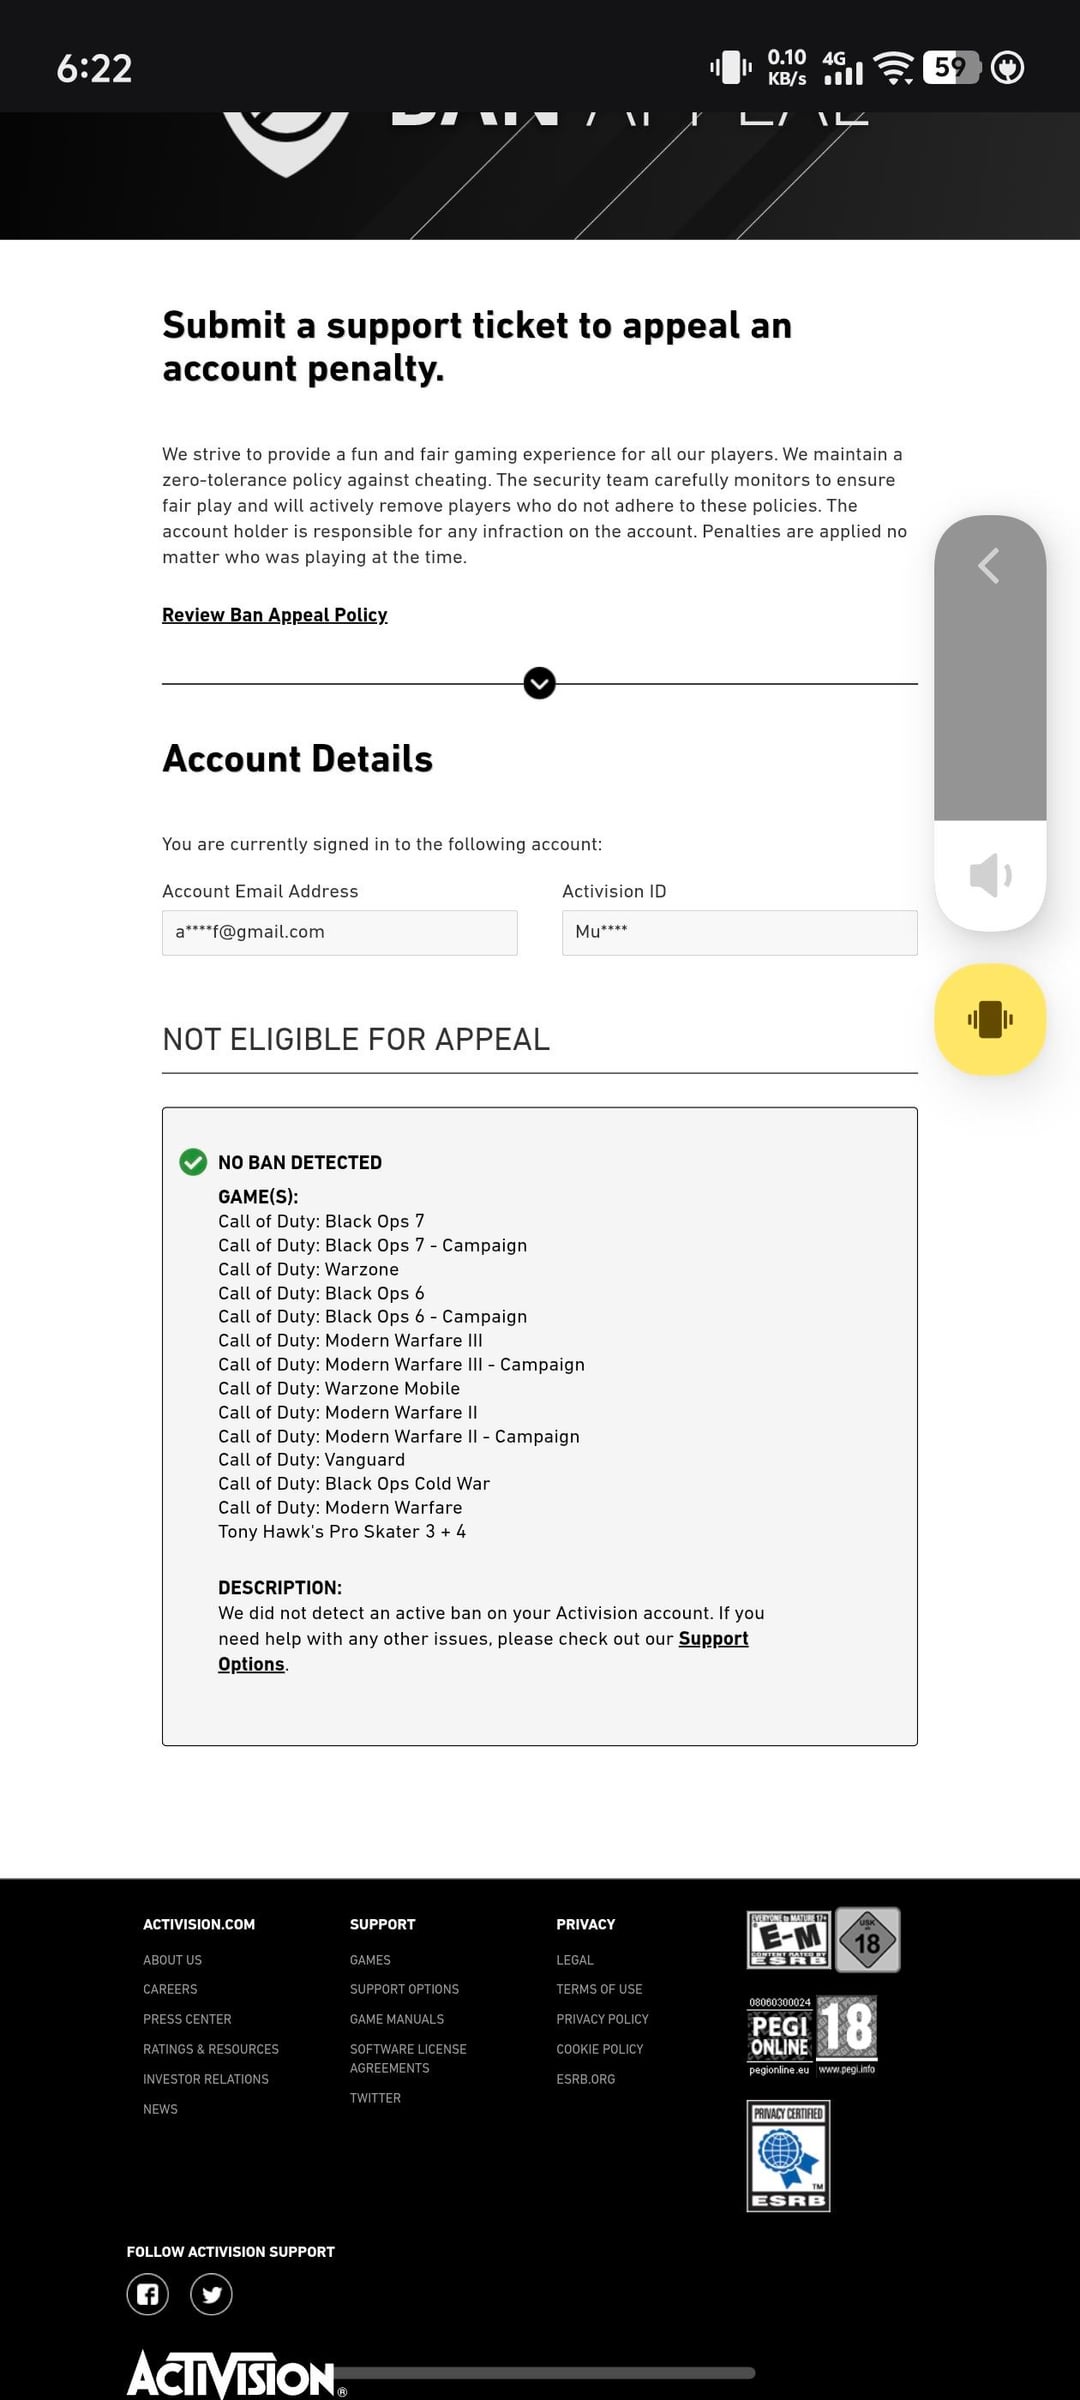Expand section with the black chevron circle

pos(539,683)
